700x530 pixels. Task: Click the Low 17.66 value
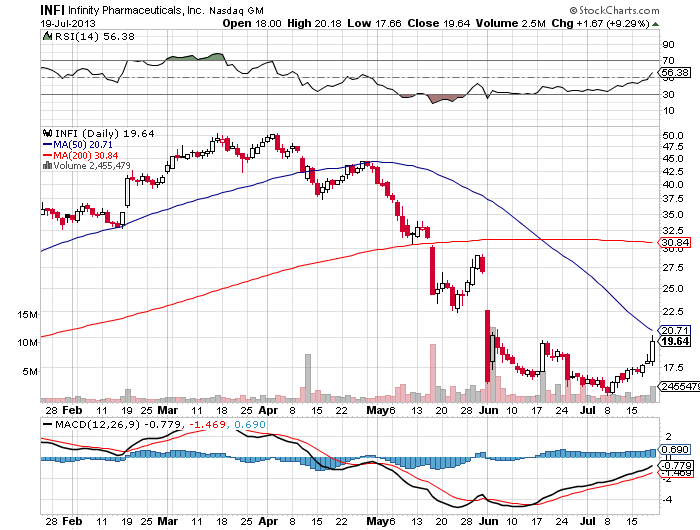(x=374, y=23)
